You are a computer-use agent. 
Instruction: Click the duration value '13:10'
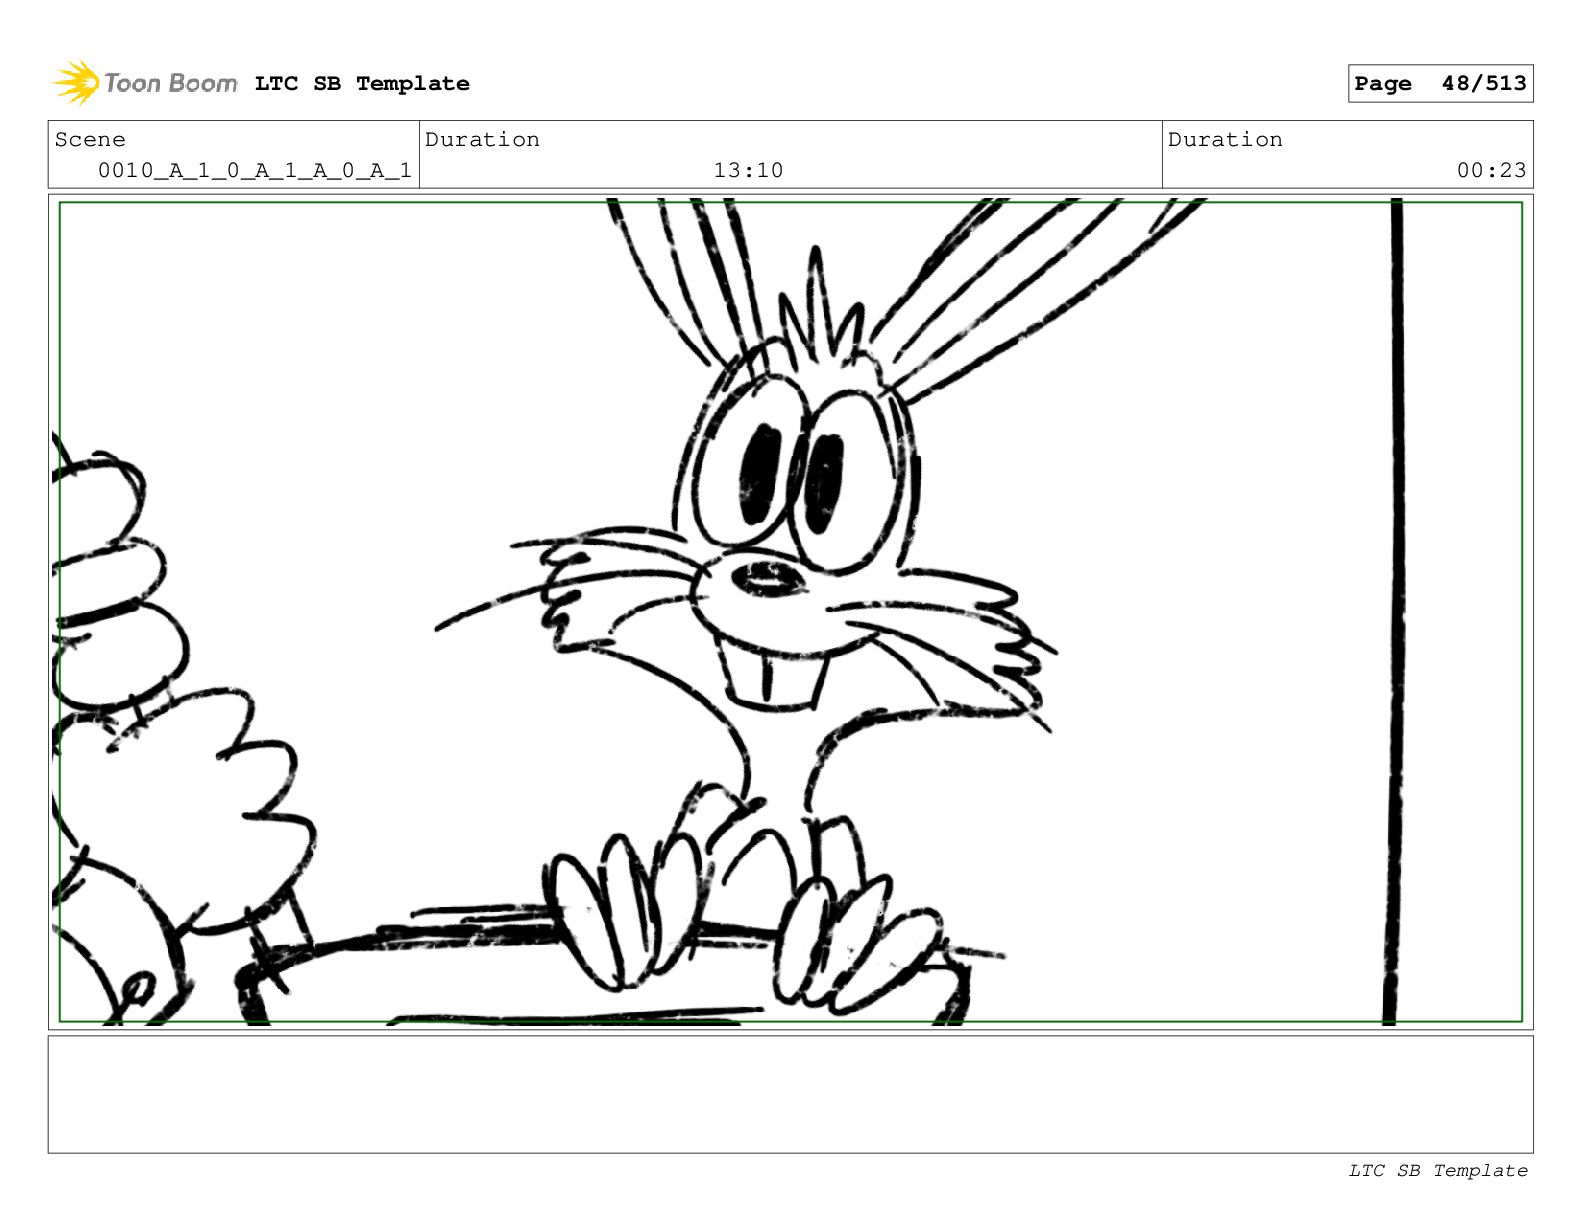(748, 171)
